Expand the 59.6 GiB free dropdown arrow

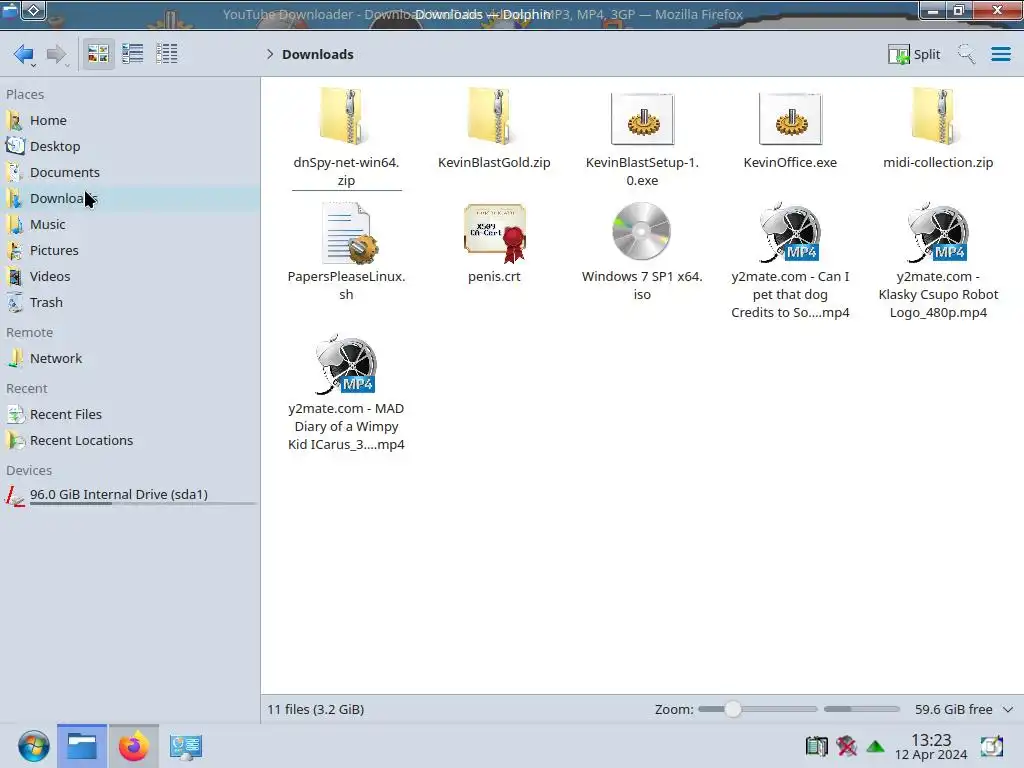[1008, 709]
